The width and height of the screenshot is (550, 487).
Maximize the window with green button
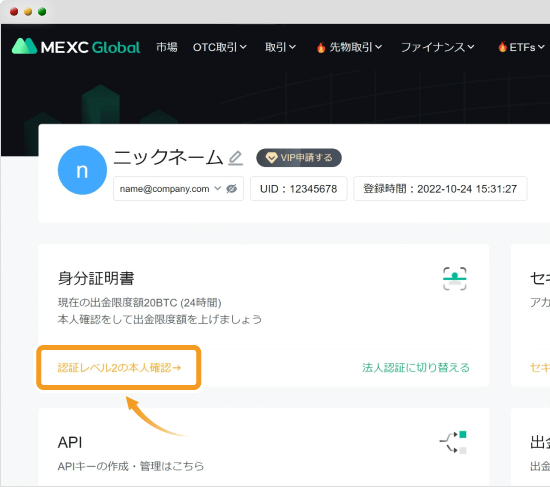coord(42,12)
